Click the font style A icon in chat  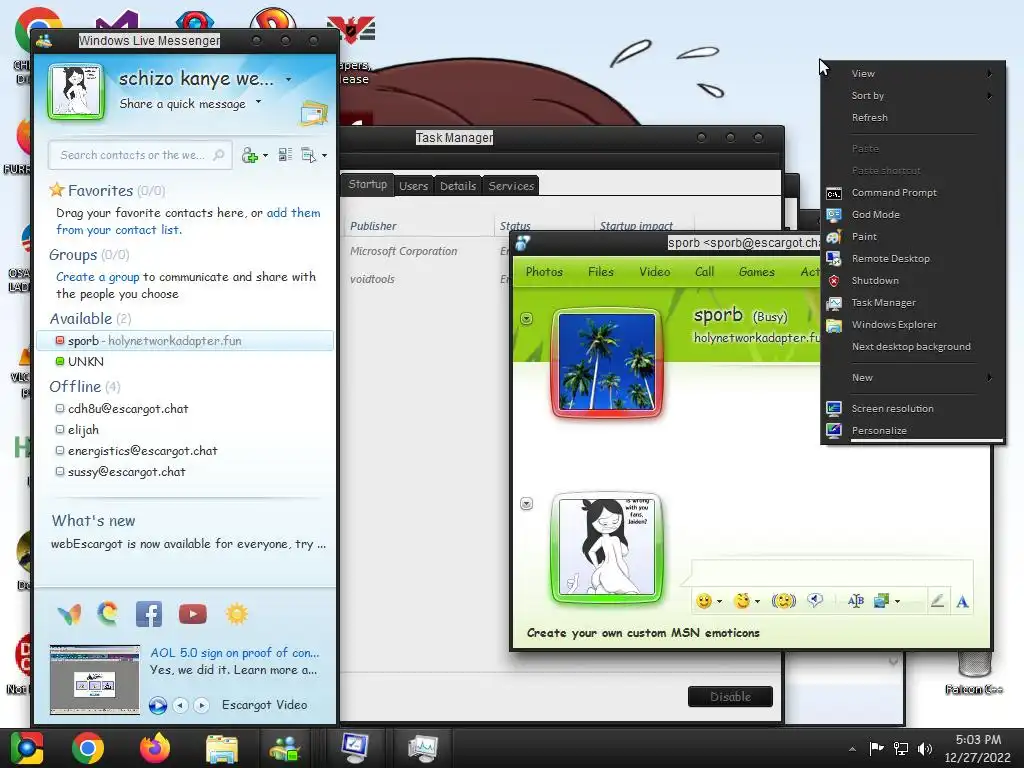click(x=962, y=601)
